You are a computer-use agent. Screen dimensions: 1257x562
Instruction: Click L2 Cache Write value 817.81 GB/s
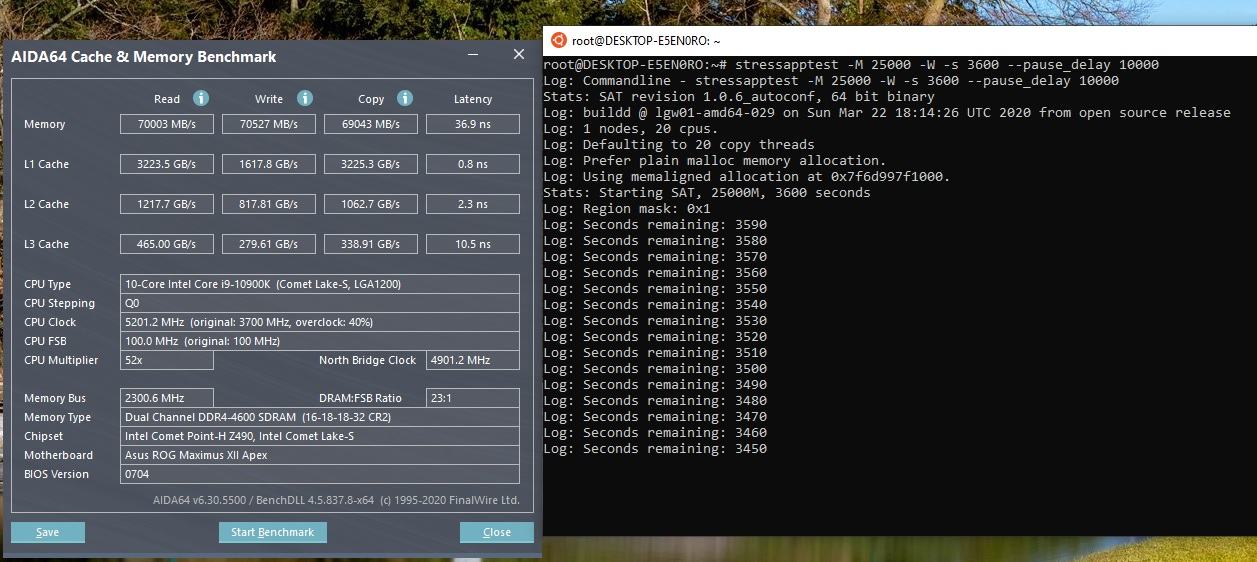coord(269,204)
